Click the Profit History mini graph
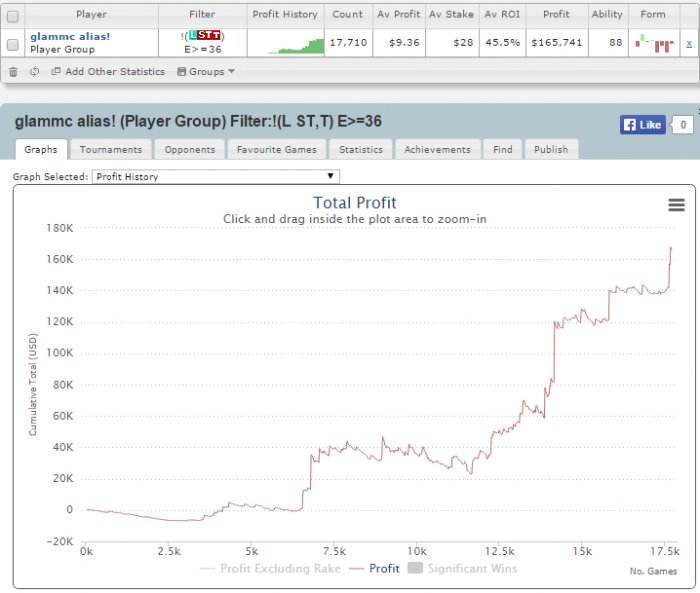This screenshot has height=593, width=700. pyautogui.click(x=285, y=44)
